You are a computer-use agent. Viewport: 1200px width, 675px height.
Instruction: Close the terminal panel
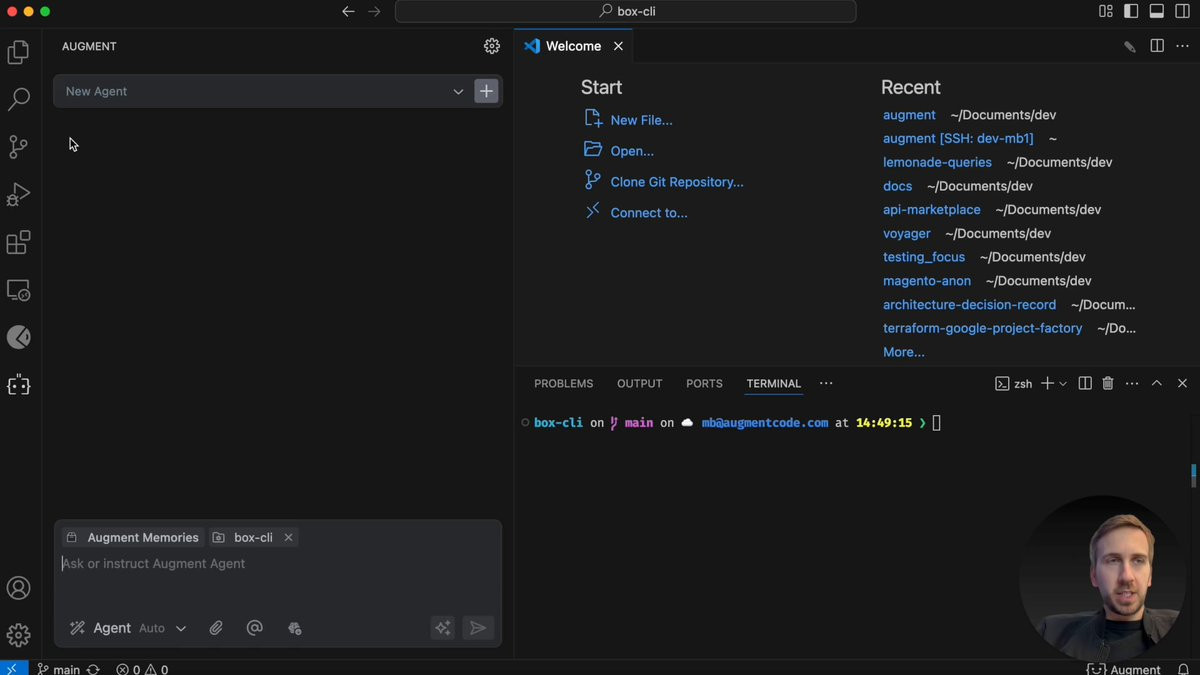click(1182, 383)
